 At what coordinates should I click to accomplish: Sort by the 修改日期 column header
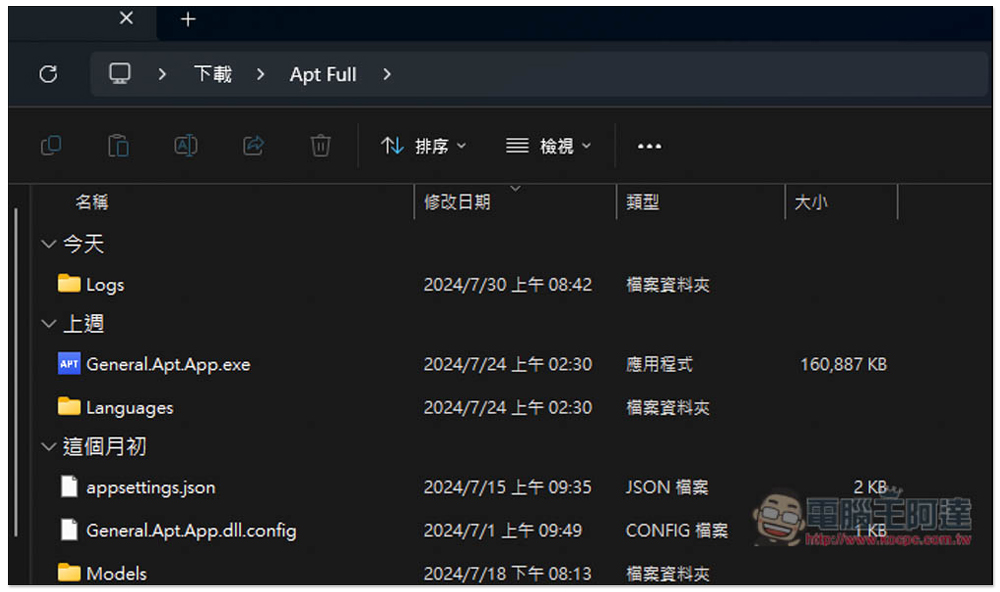pos(457,202)
